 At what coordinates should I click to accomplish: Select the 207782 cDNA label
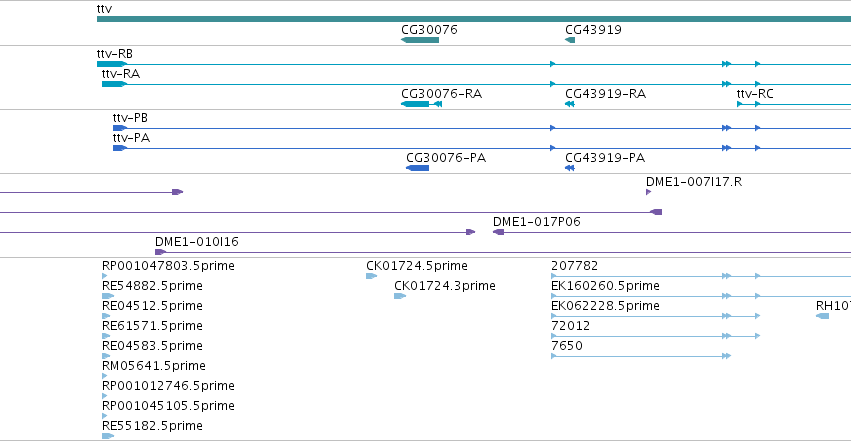(574, 266)
